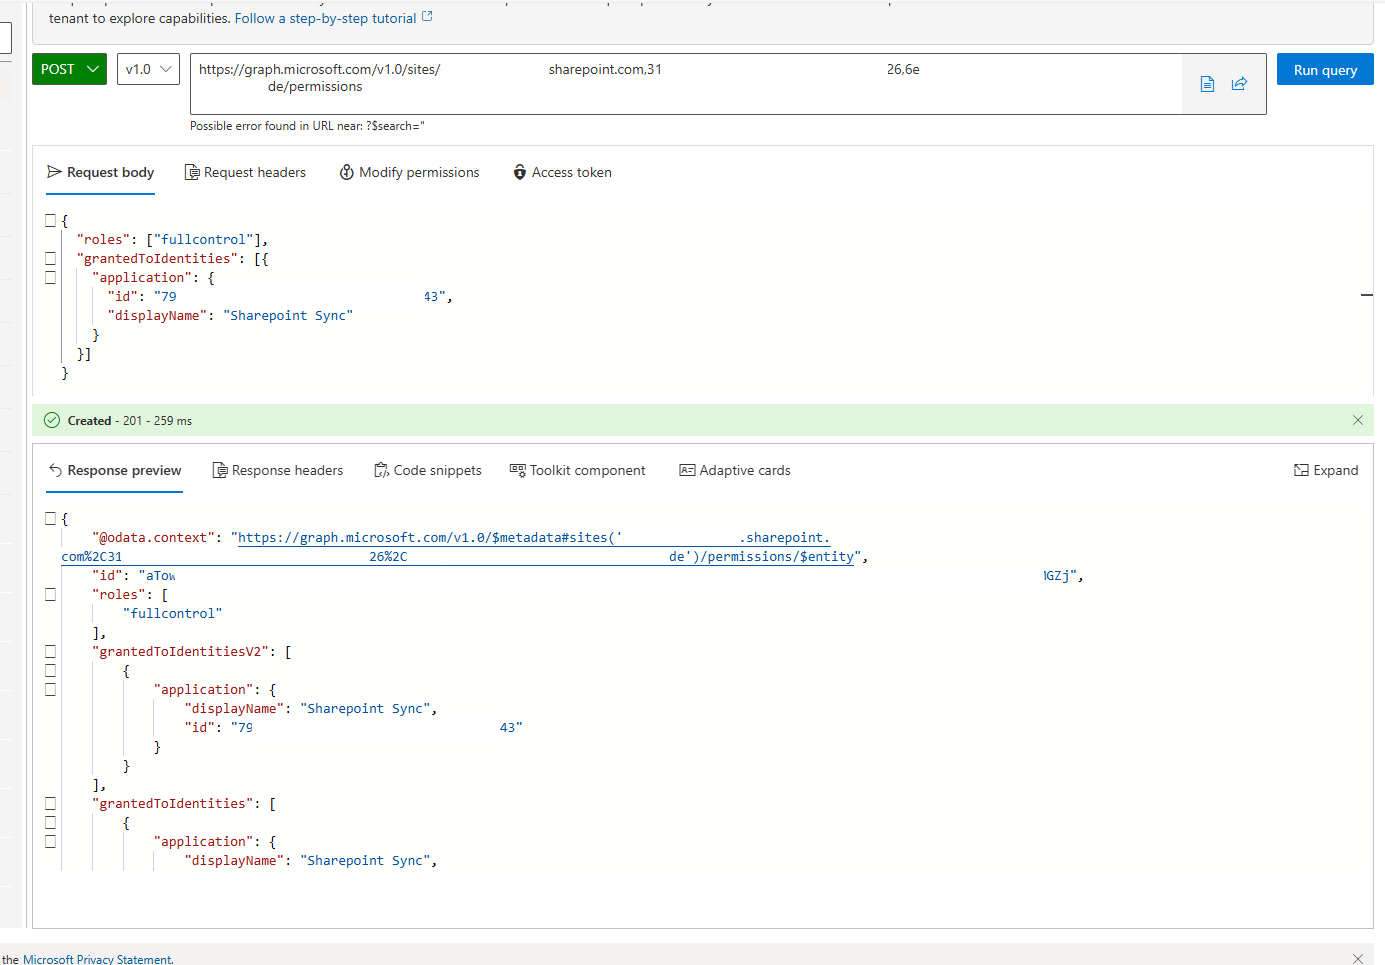Click the URL error message text
Image resolution: width=1385 pixels, height=965 pixels.
point(307,126)
